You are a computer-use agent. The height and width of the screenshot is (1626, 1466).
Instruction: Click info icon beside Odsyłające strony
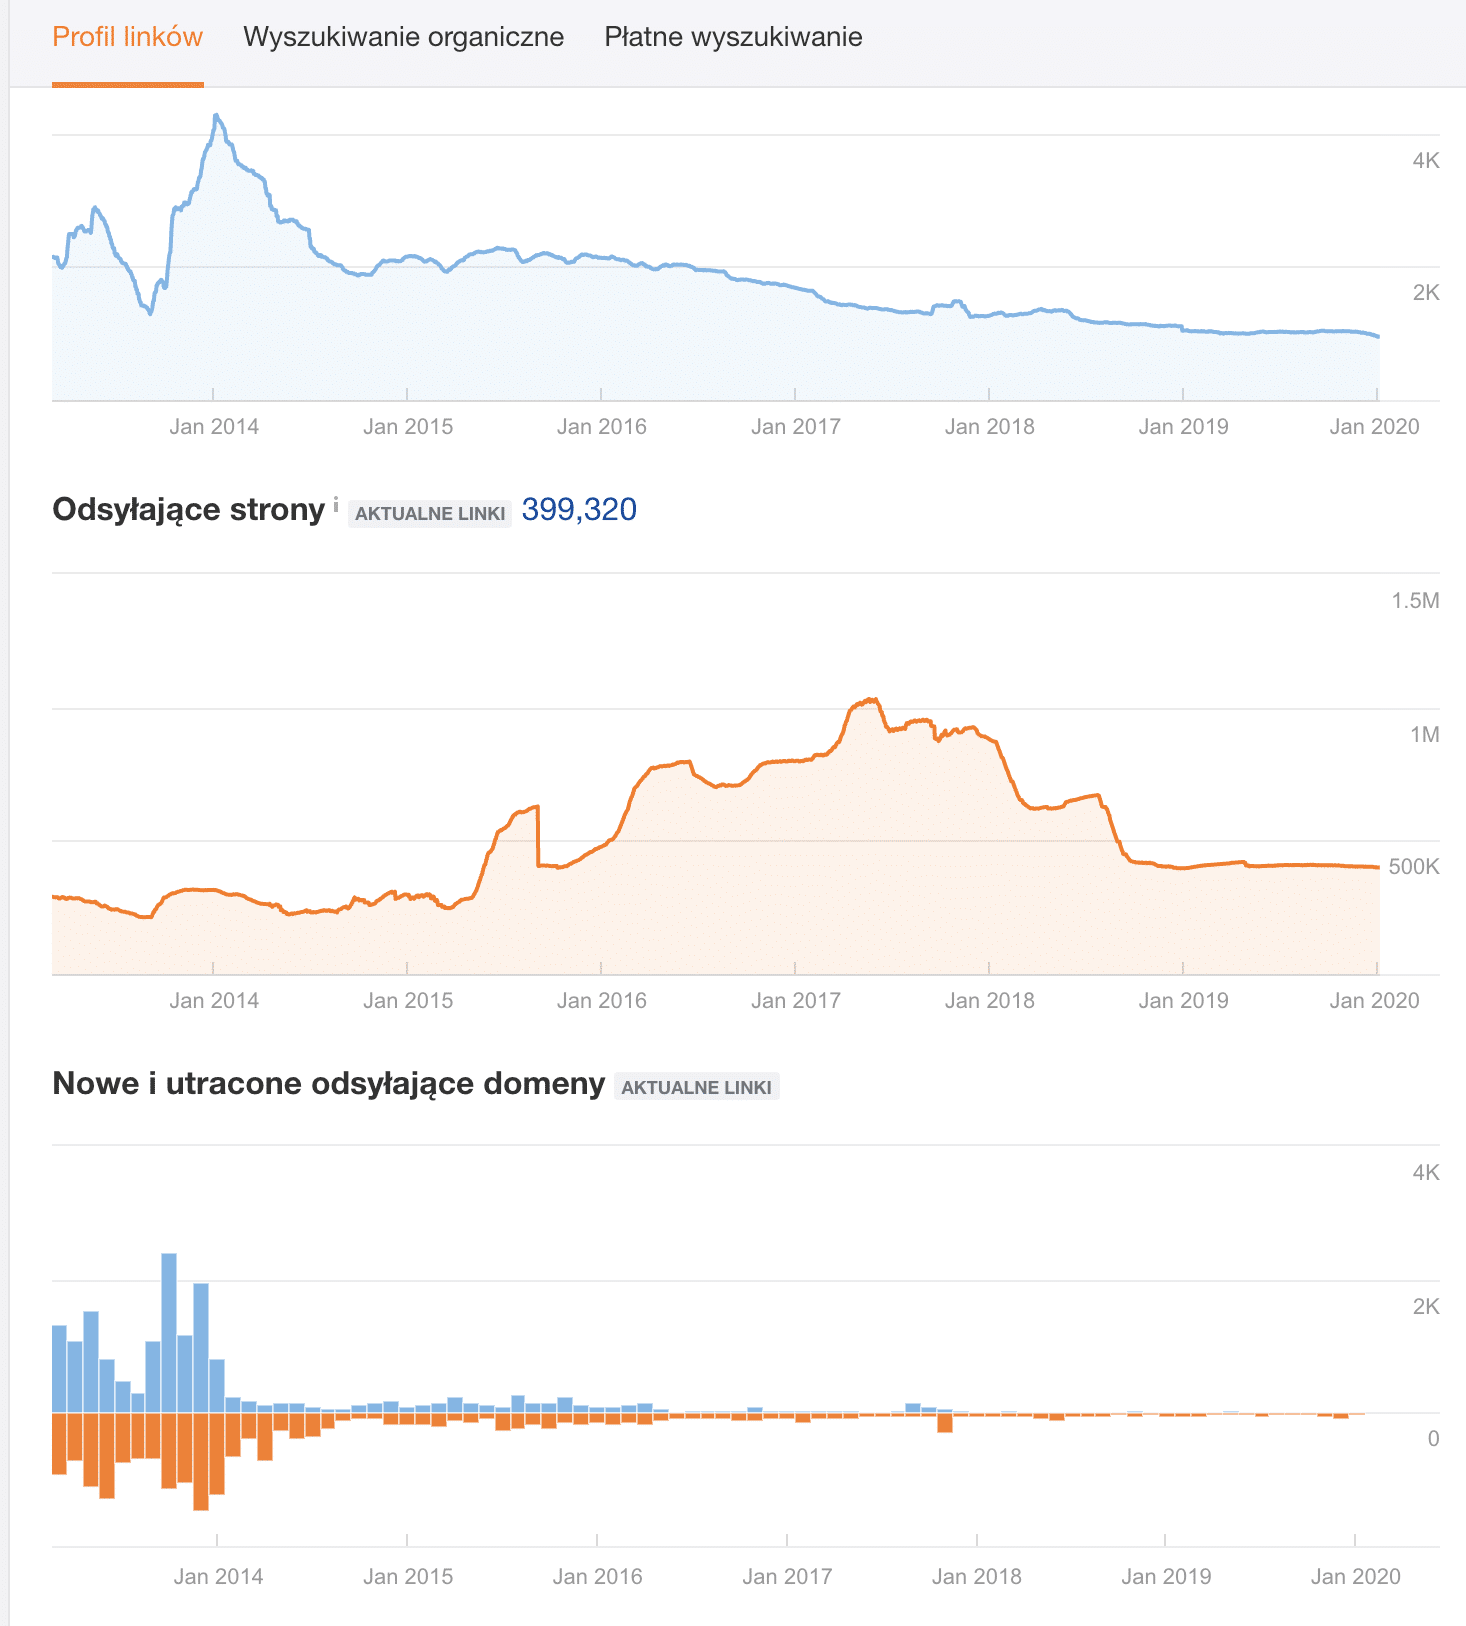click(x=336, y=503)
